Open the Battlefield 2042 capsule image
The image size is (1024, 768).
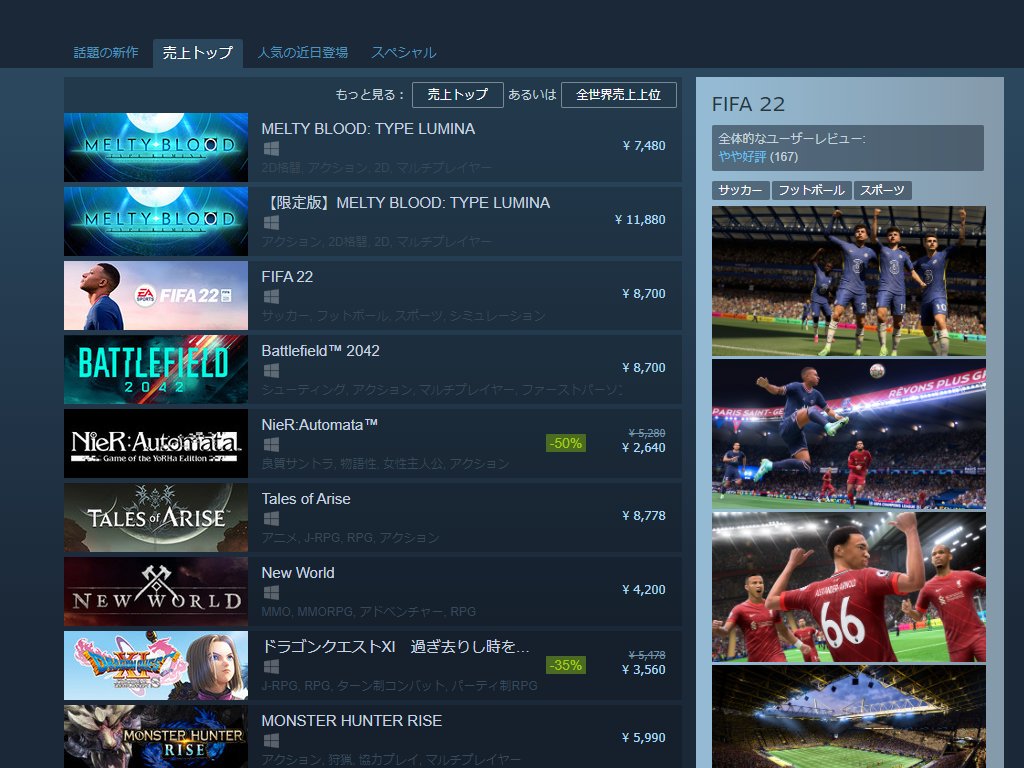(x=156, y=369)
